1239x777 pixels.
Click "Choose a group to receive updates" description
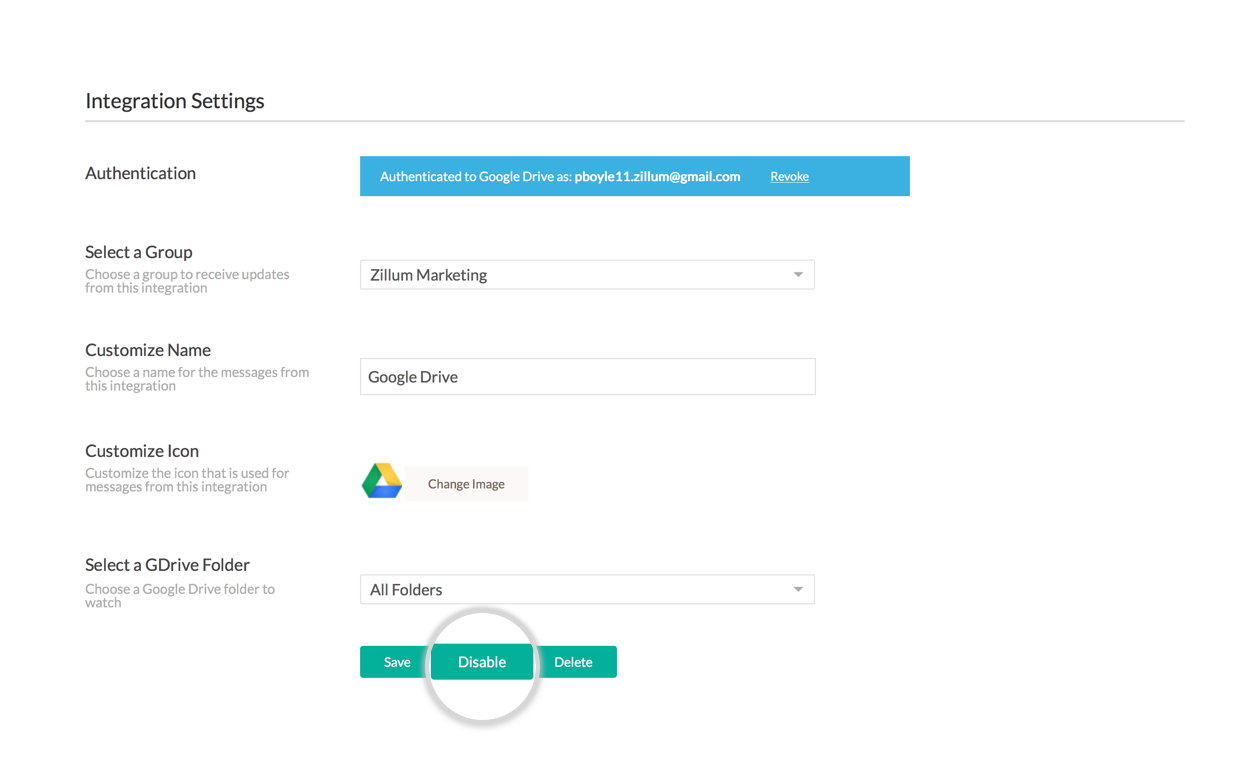tap(187, 281)
